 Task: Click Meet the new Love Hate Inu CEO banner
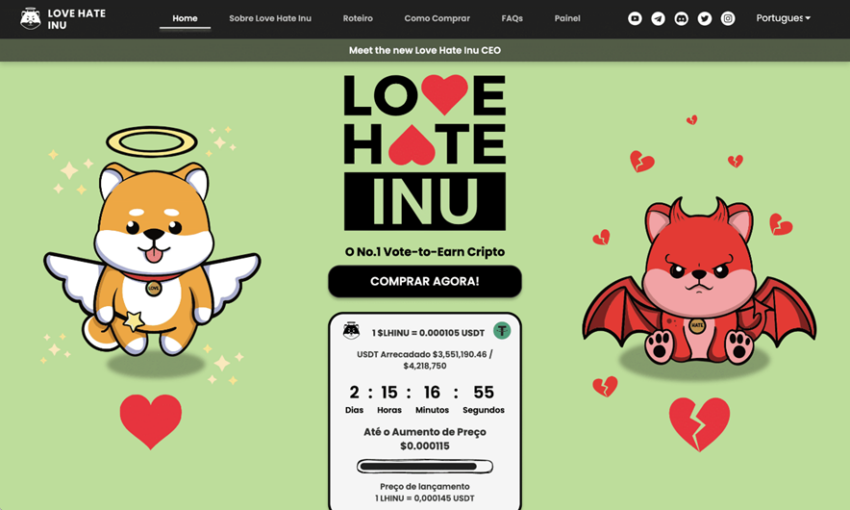click(425, 50)
